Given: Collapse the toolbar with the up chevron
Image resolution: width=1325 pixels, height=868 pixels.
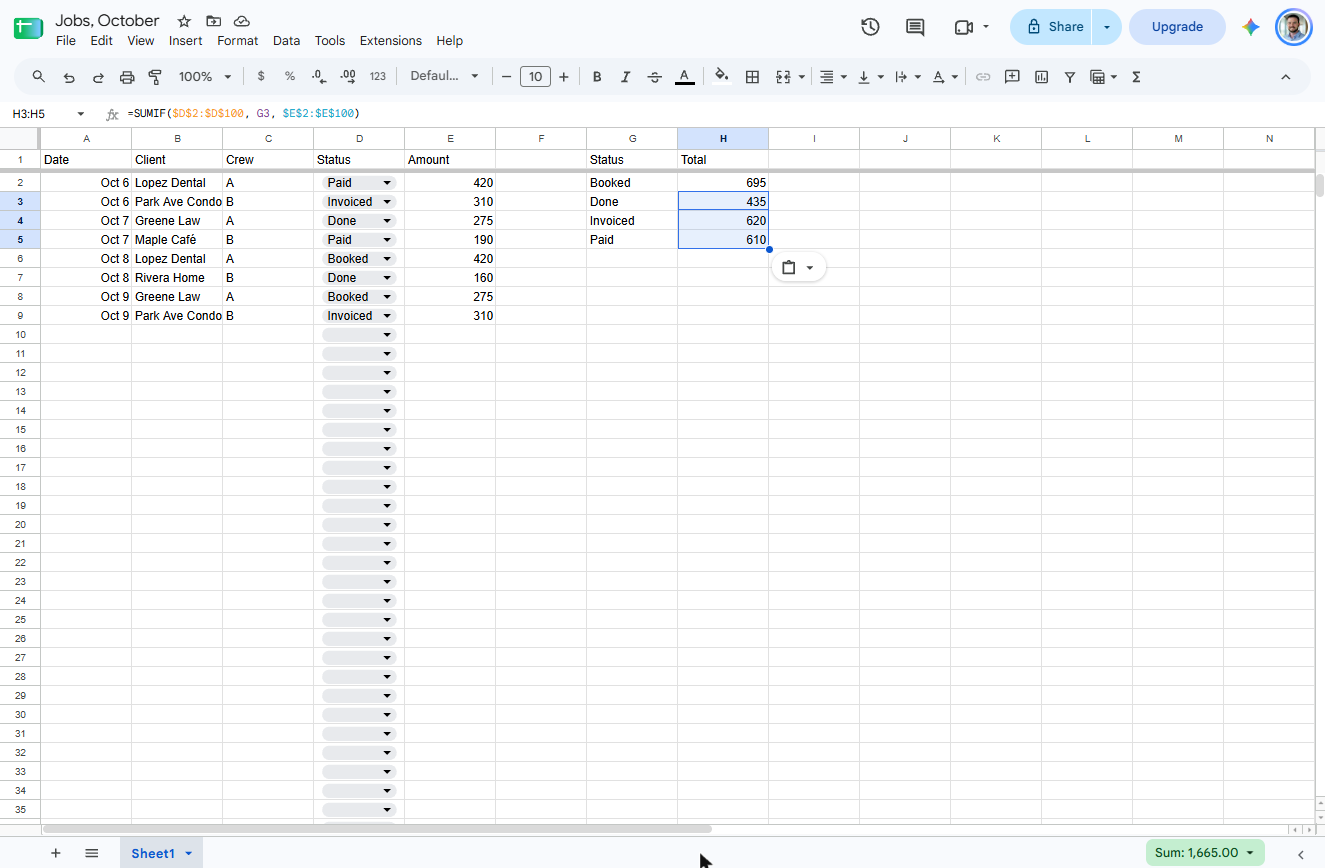Looking at the screenshot, I should coord(1286,77).
